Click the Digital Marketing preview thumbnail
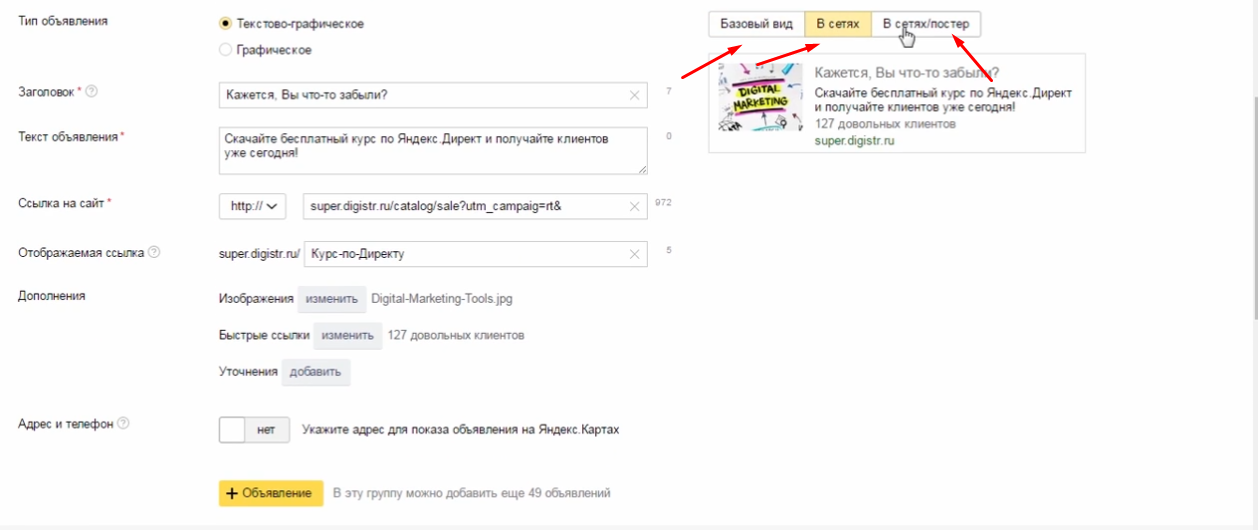Screen dimensions: 1258x530 [x=760, y=97]
